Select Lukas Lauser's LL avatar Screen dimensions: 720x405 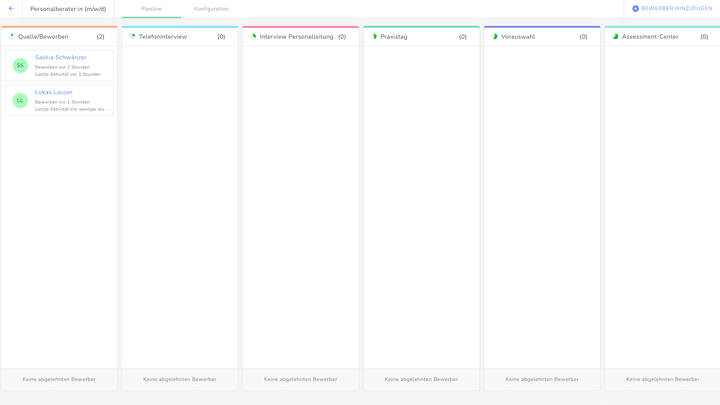click(x=20, y=100)
